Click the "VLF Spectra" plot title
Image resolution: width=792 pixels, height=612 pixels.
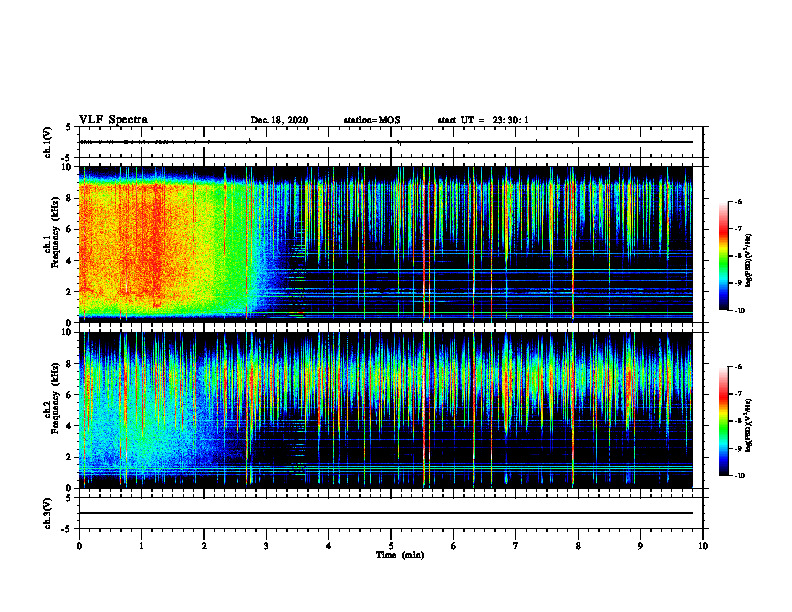coord(113,120)
